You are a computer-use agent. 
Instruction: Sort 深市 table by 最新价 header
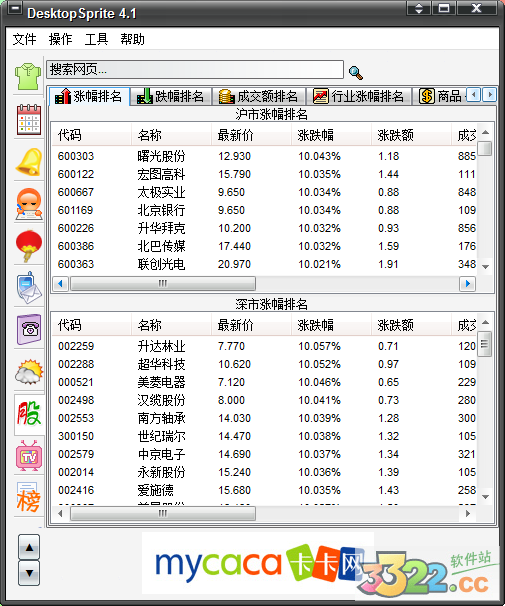(252, 325)
